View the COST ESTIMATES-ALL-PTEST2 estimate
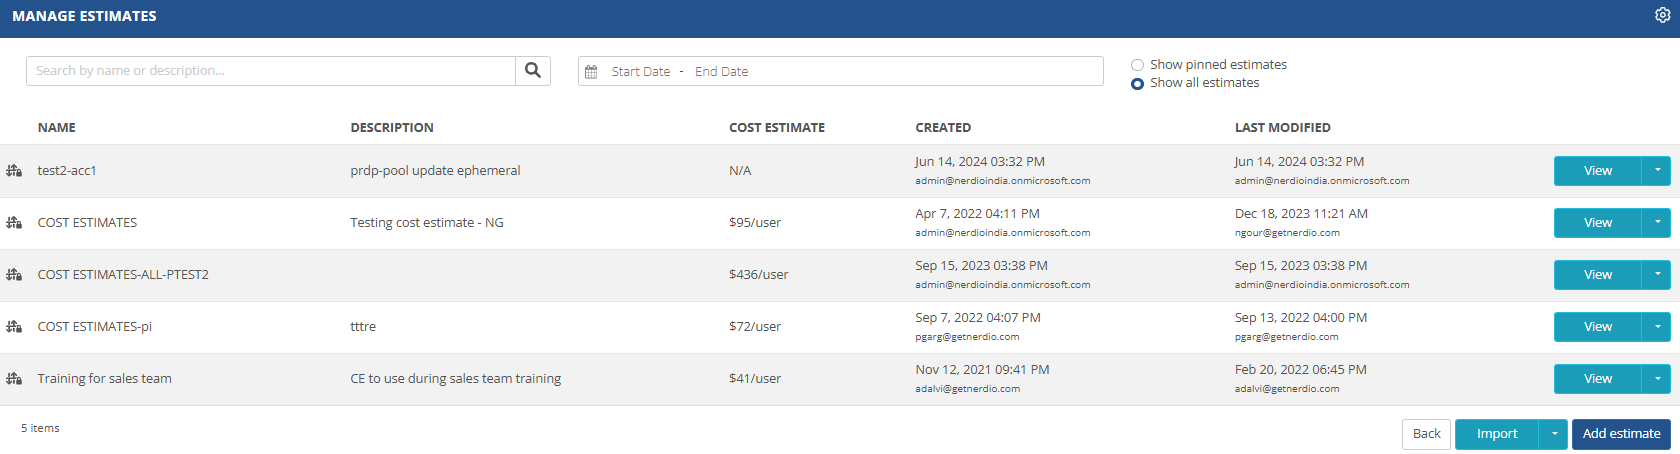The image size is (1680, 454). (x=1598, y=275)
